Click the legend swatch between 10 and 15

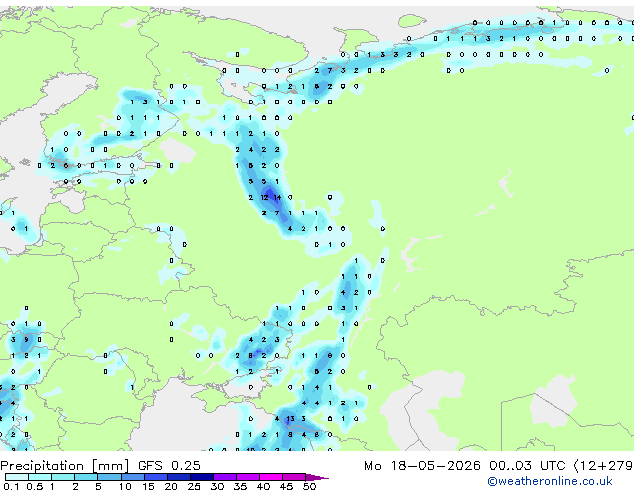tap(133, 477)
